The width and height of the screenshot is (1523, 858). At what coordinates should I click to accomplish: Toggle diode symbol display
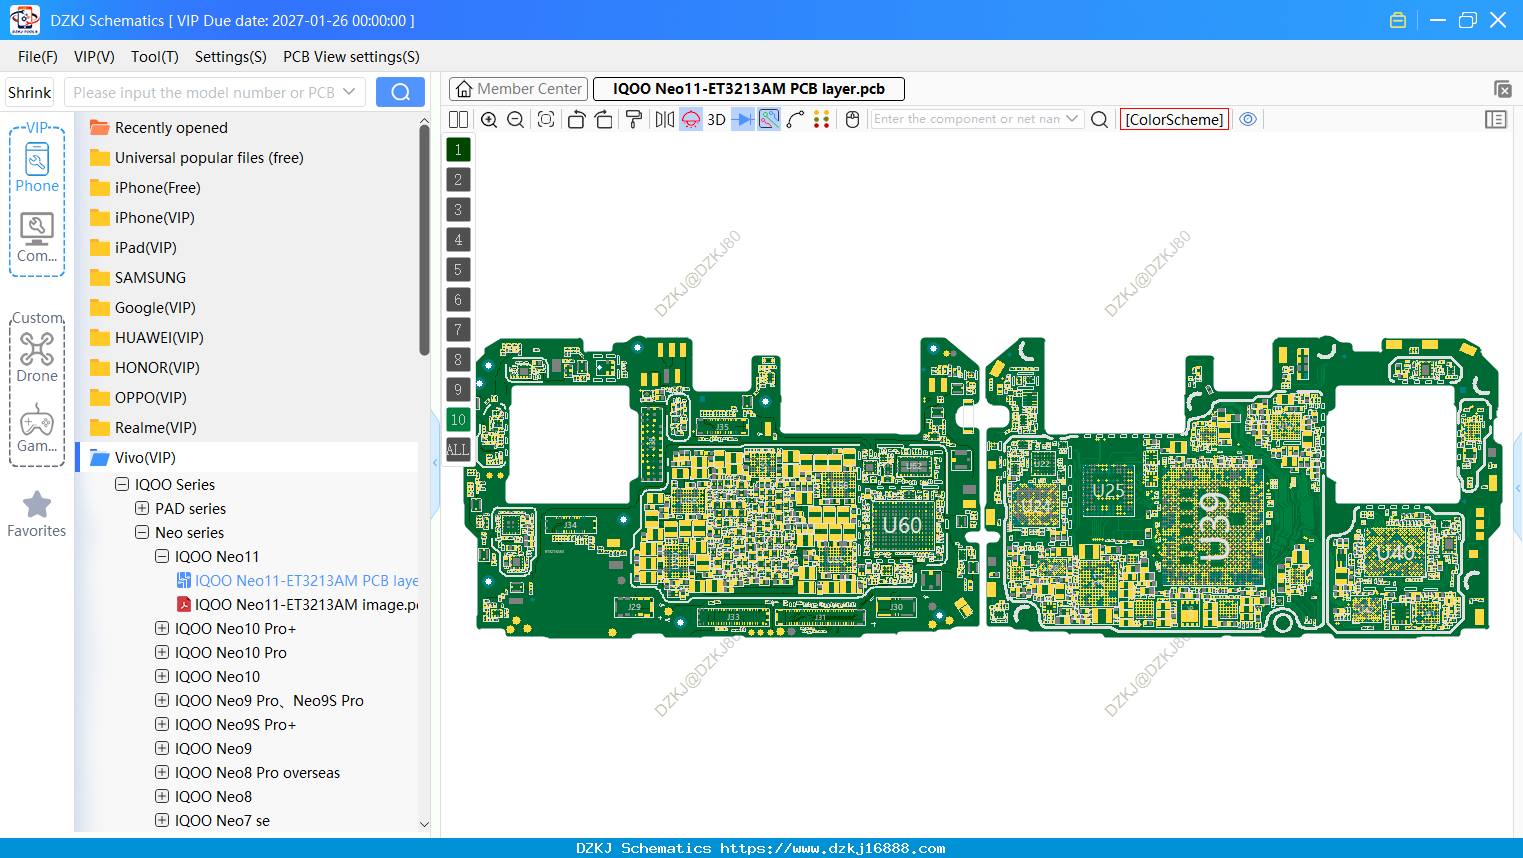(x=743, y=119)
